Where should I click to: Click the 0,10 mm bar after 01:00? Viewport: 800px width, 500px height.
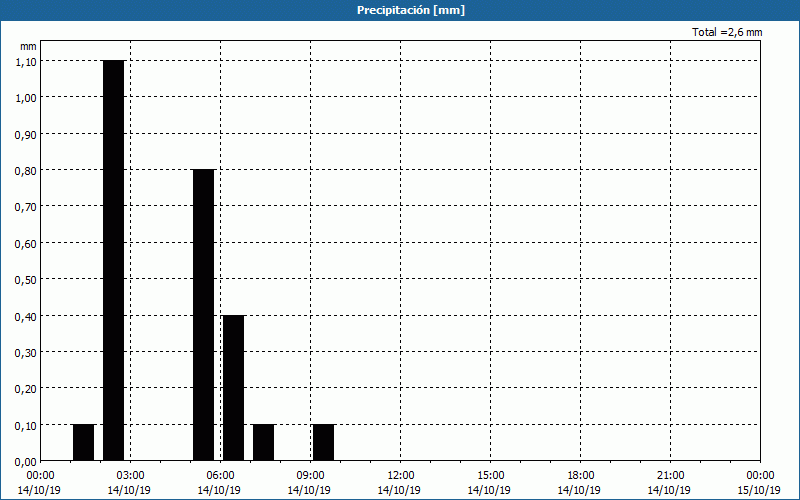pyautogui.click(x=84, y=442)
